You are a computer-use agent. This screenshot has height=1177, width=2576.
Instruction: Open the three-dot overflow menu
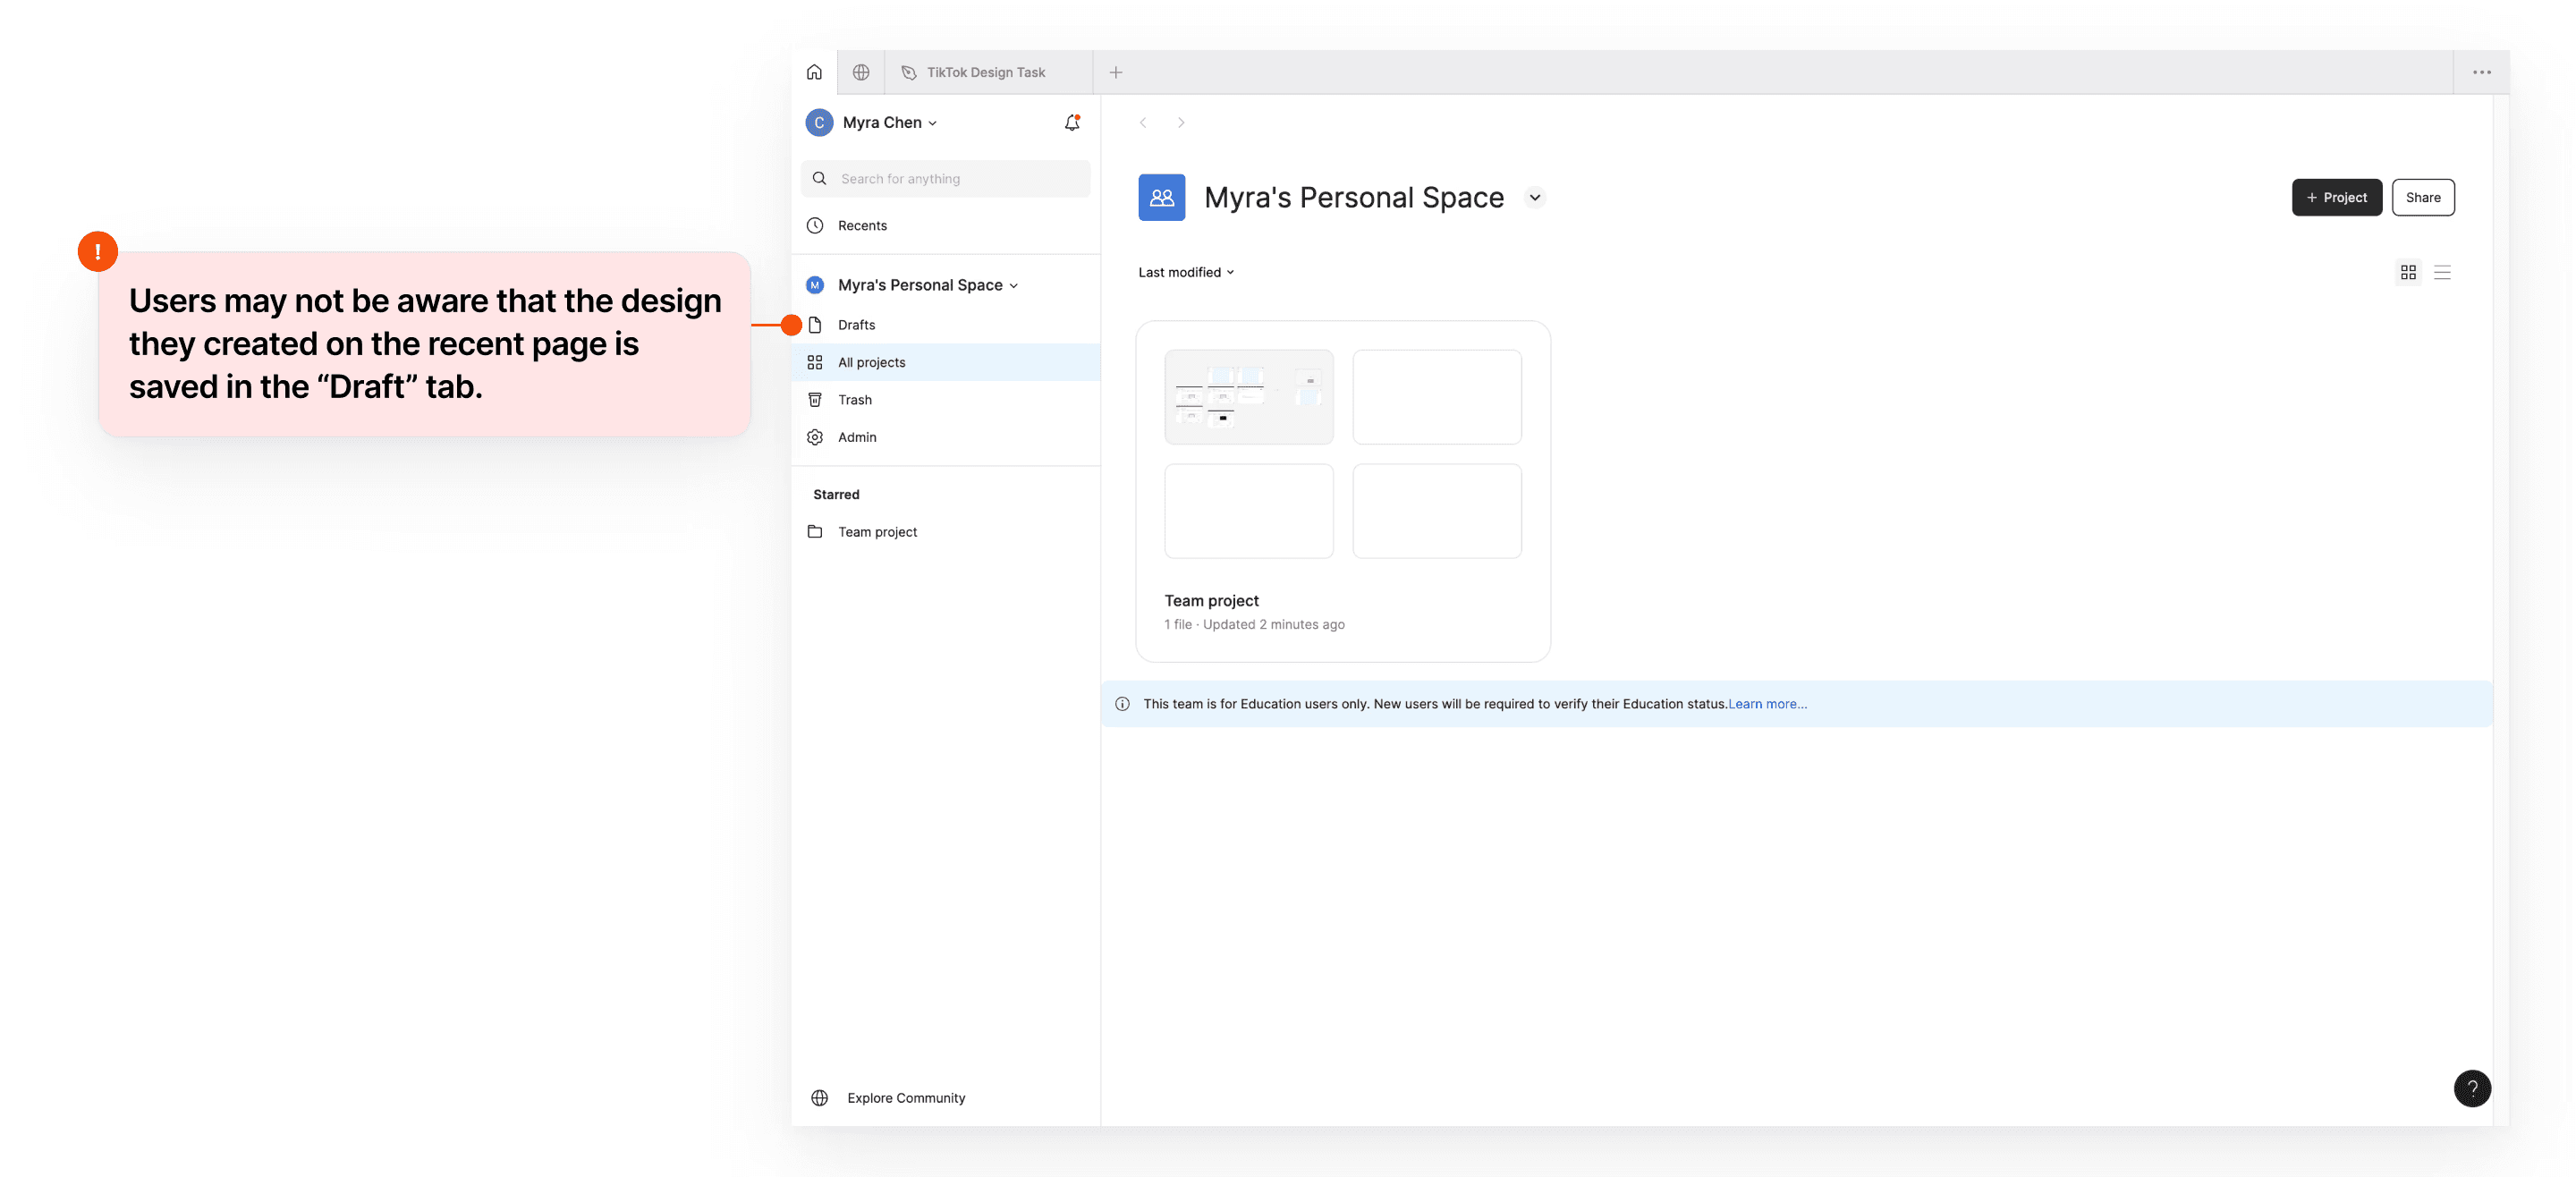(2481, 72)
